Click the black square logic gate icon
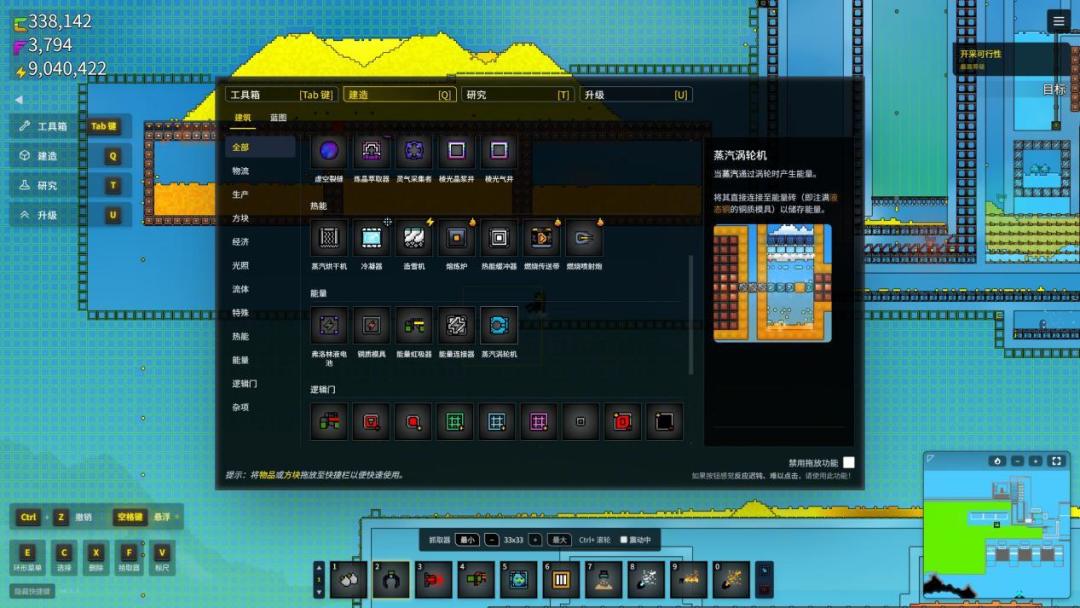The image size is (1080, 608). pyautogui.click(x=665, y=421)
